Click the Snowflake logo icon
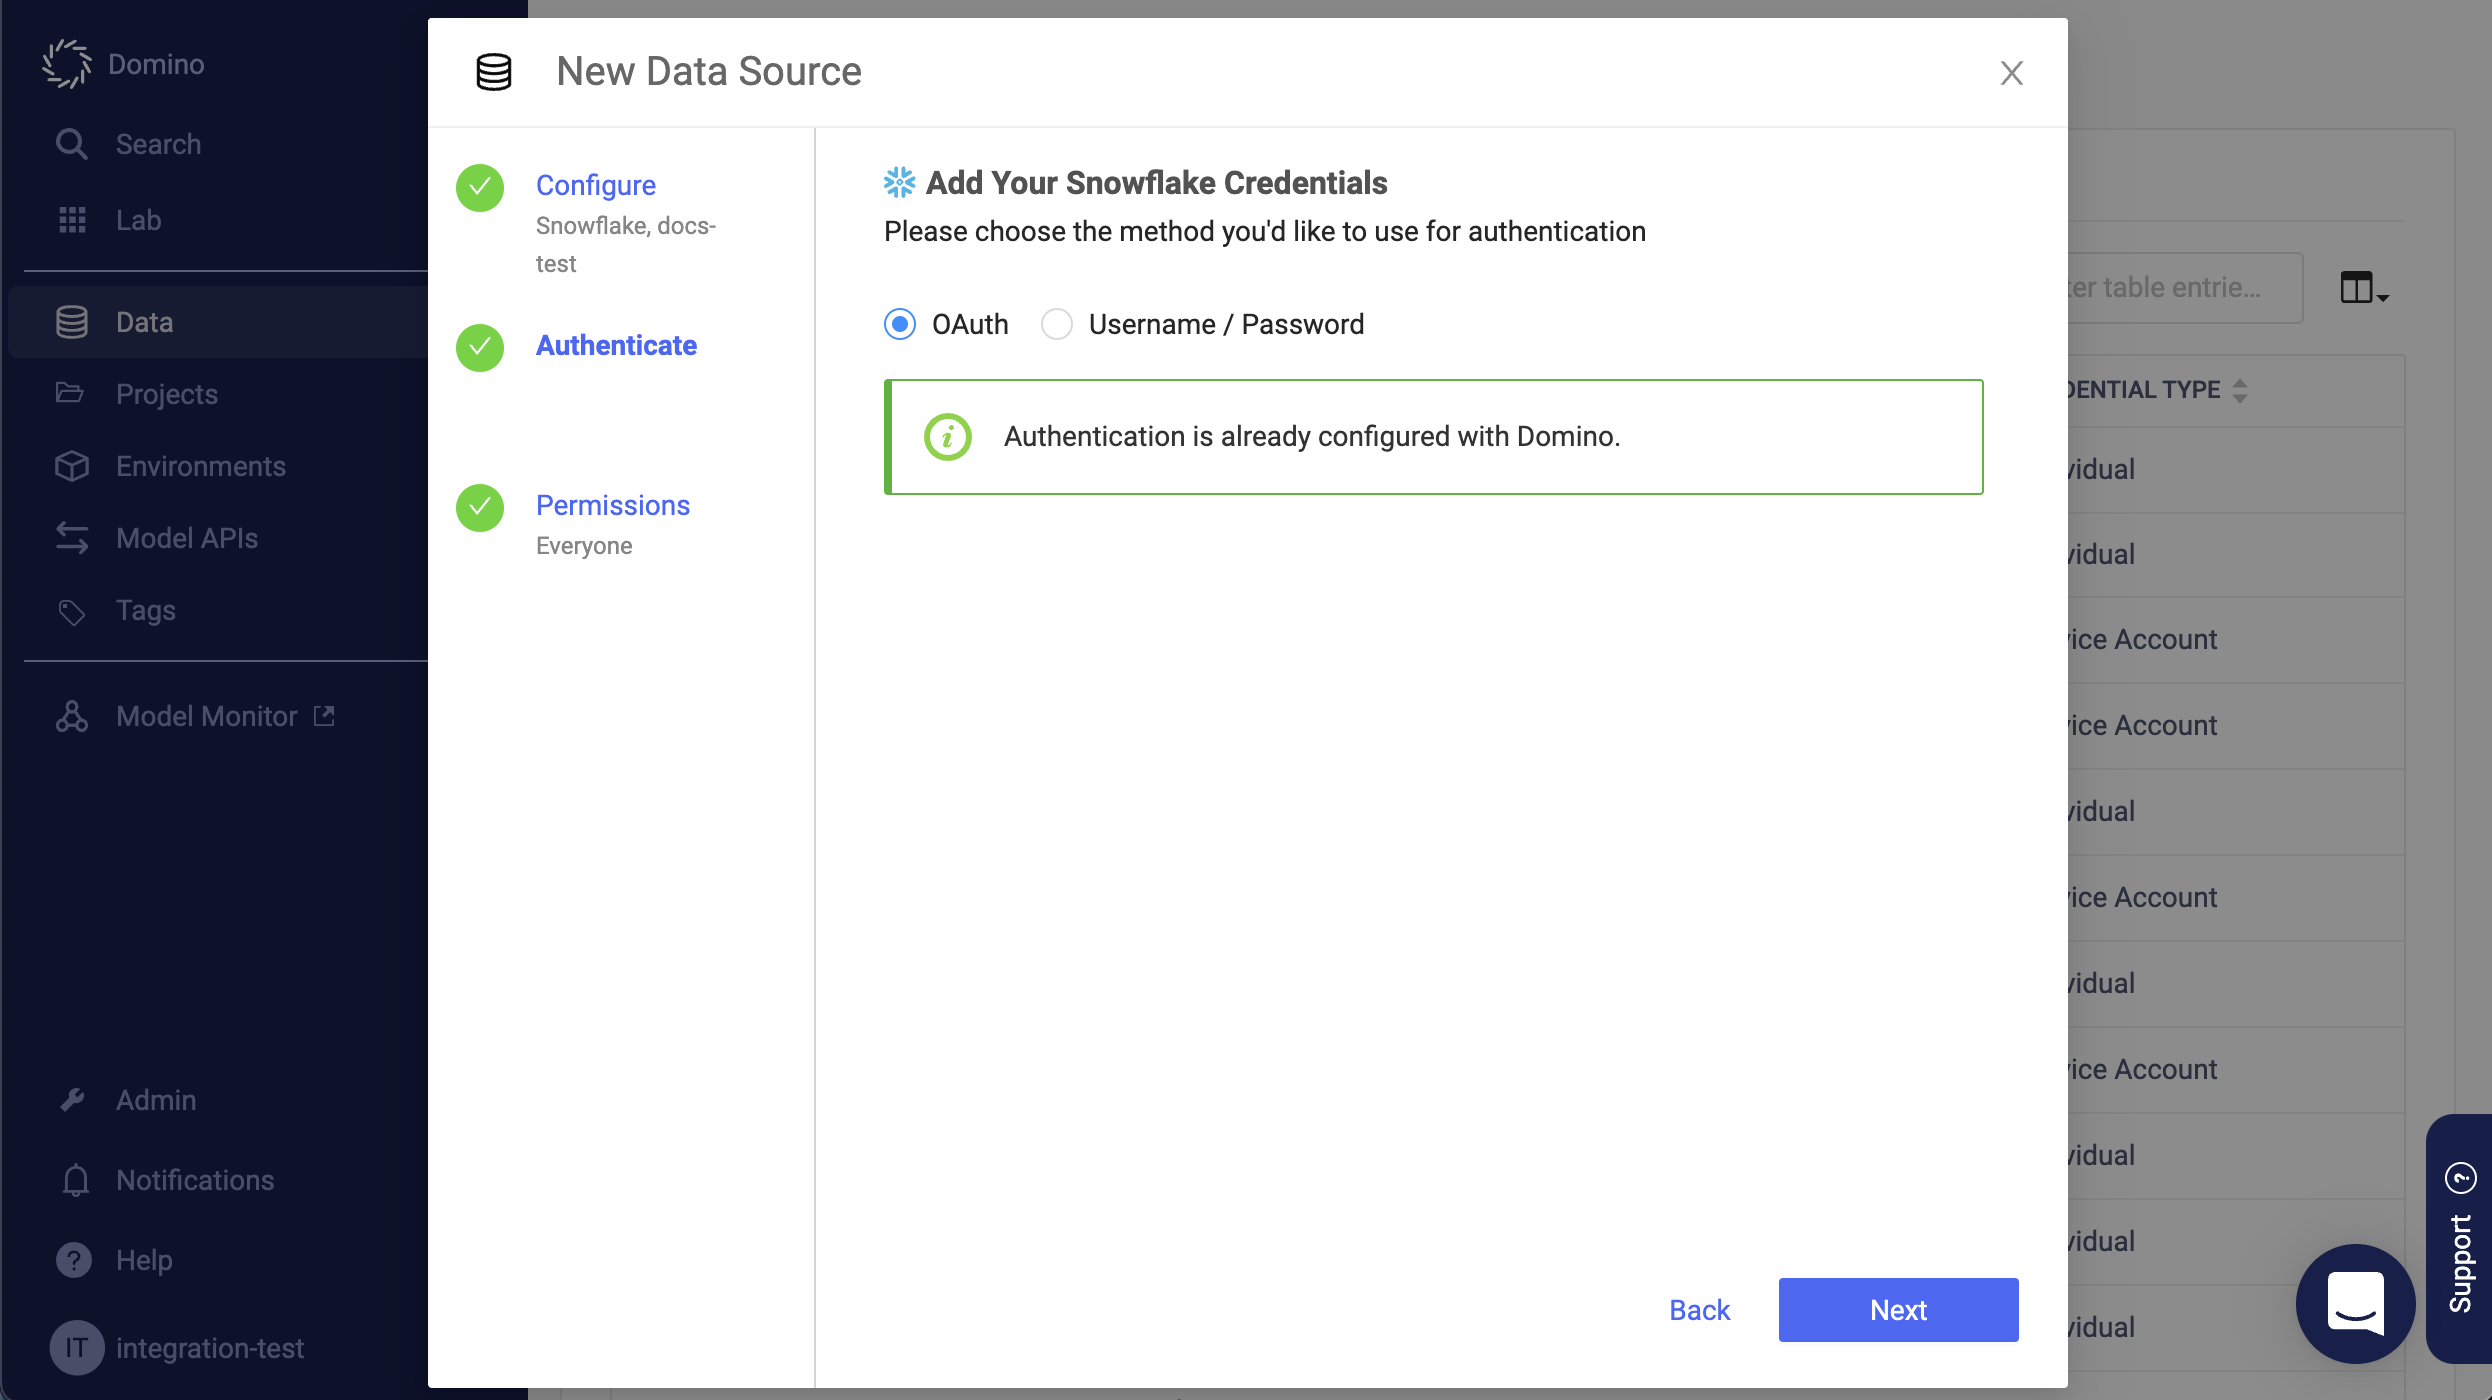The width and height of the screenshot is (2492, 1400). 900,182
